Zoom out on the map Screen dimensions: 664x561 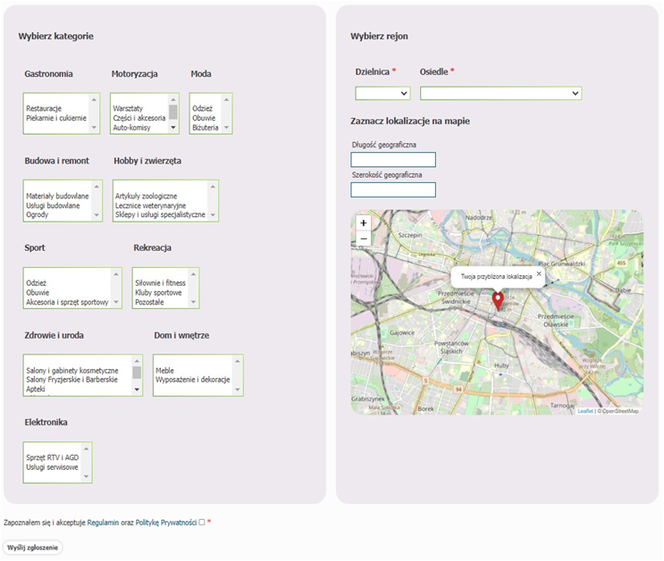click(363, 239)
